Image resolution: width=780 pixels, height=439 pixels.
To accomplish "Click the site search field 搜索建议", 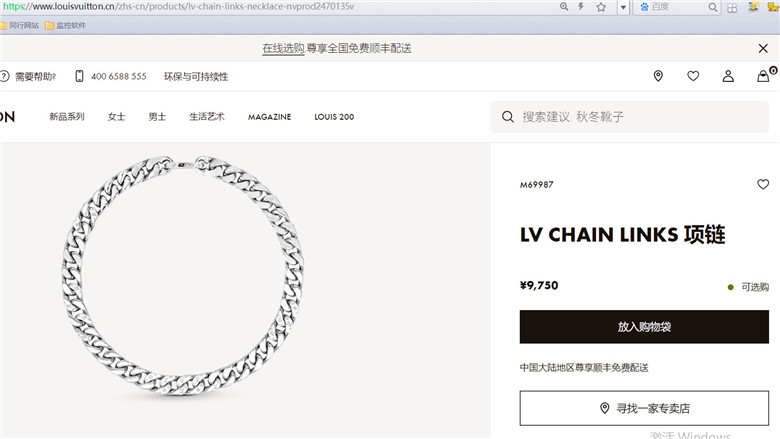I will [x=630, y=117].
